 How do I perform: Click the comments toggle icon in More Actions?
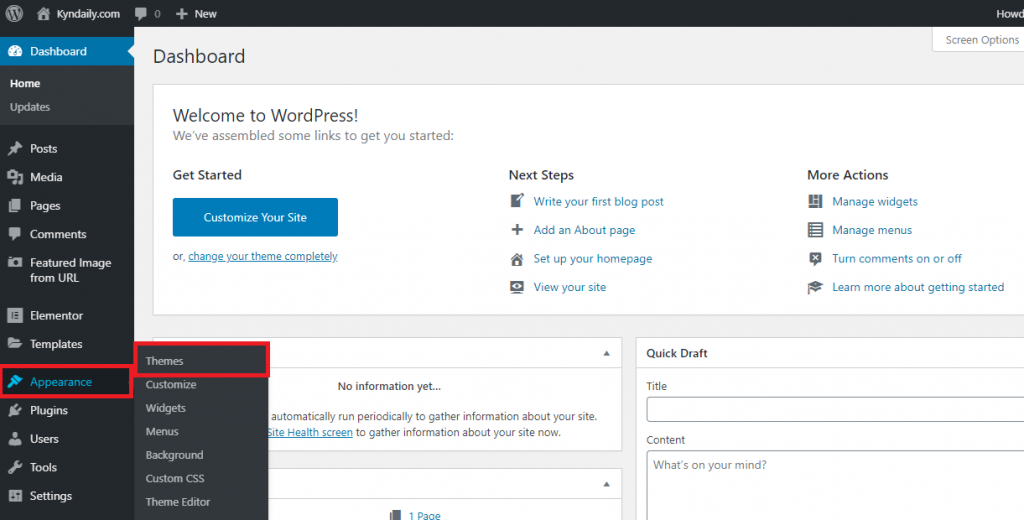click(815, 259)
